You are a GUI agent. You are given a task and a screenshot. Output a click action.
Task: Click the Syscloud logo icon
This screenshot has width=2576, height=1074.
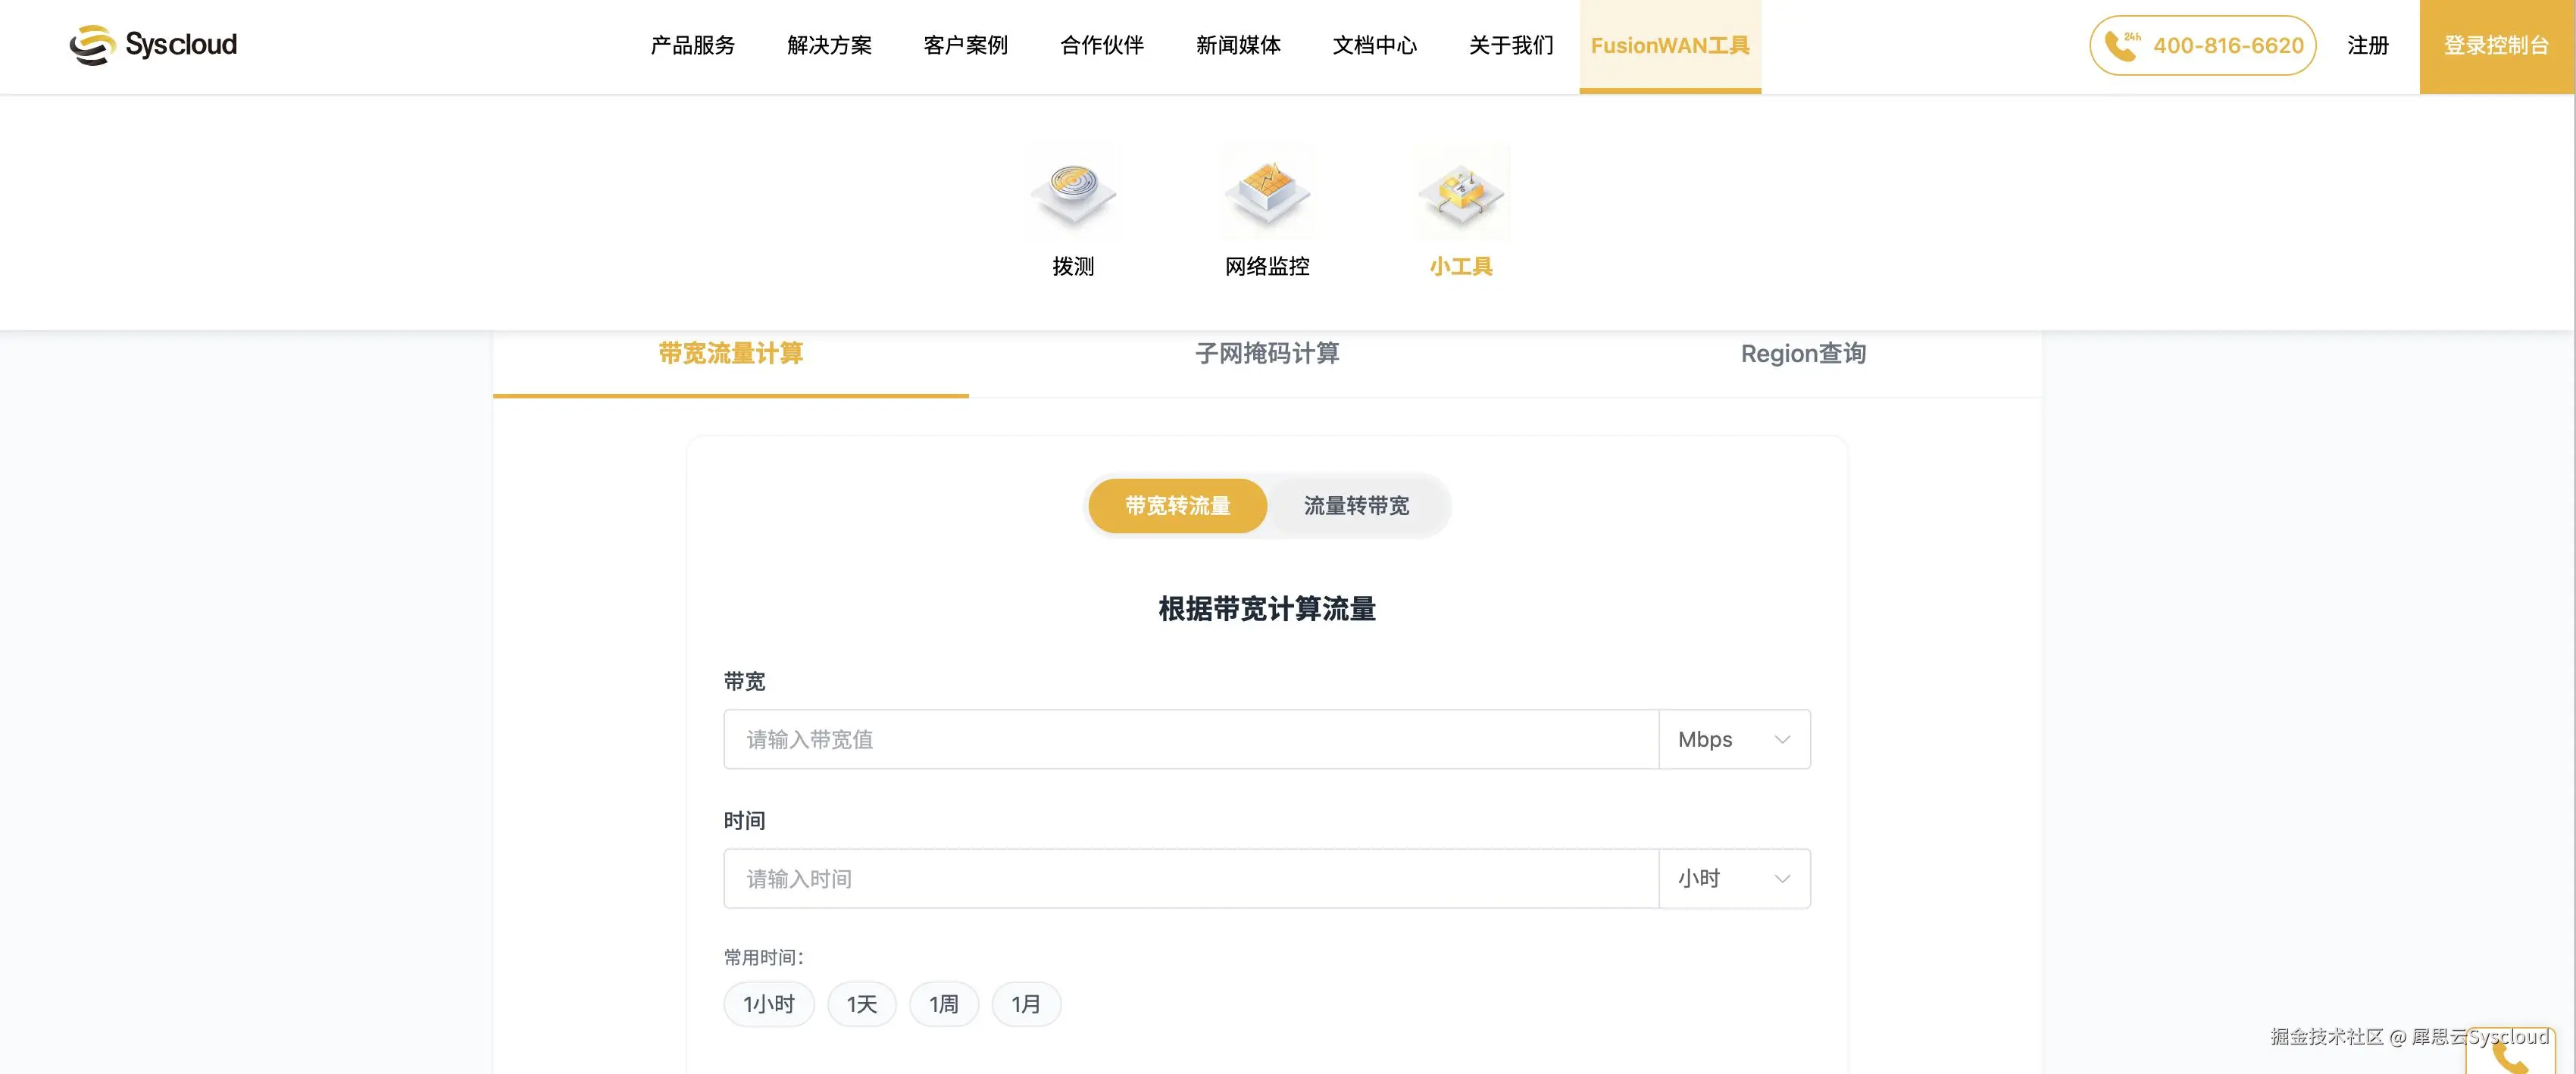coord(93,45)
